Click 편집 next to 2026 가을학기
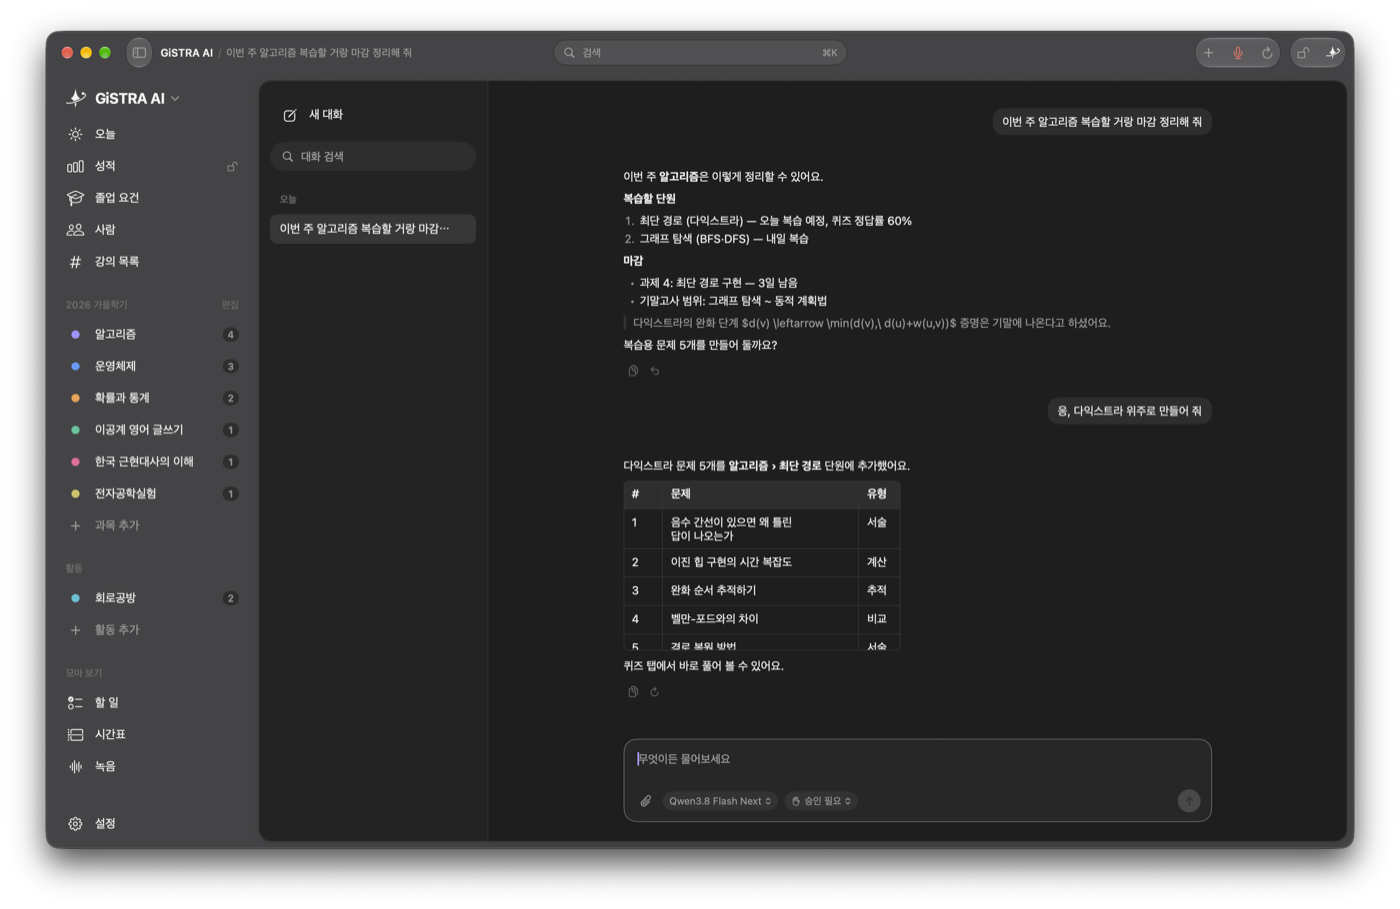Screen dimensions: 1400x909 (230, 305)
